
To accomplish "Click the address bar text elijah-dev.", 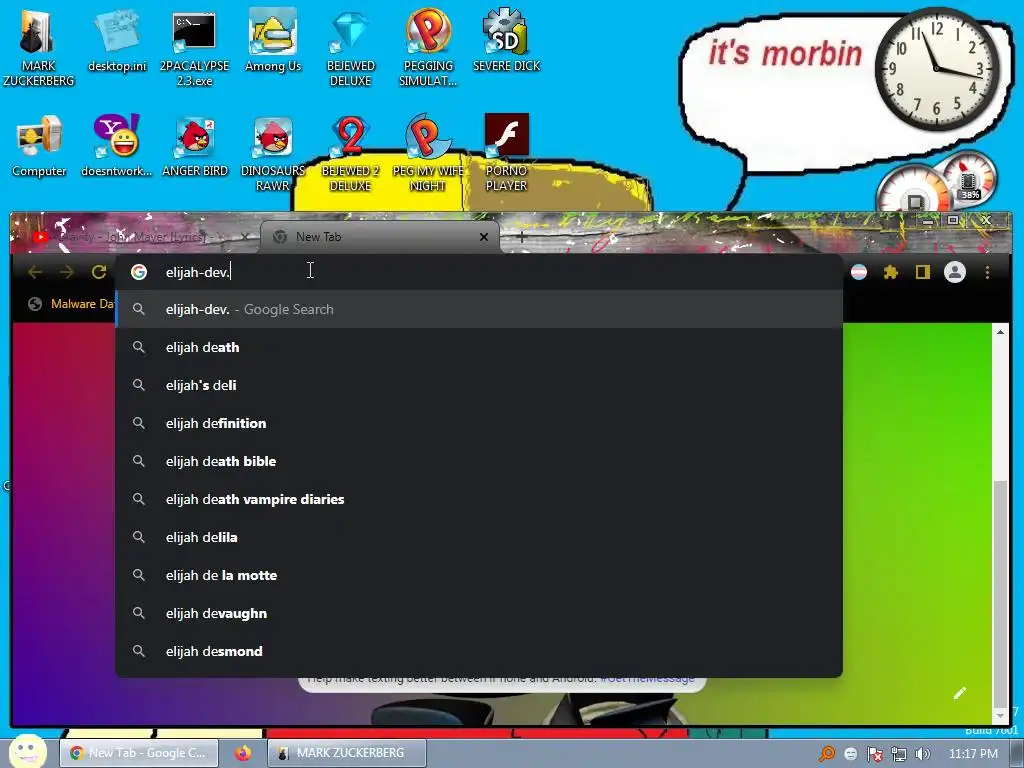I will point(198,272).
